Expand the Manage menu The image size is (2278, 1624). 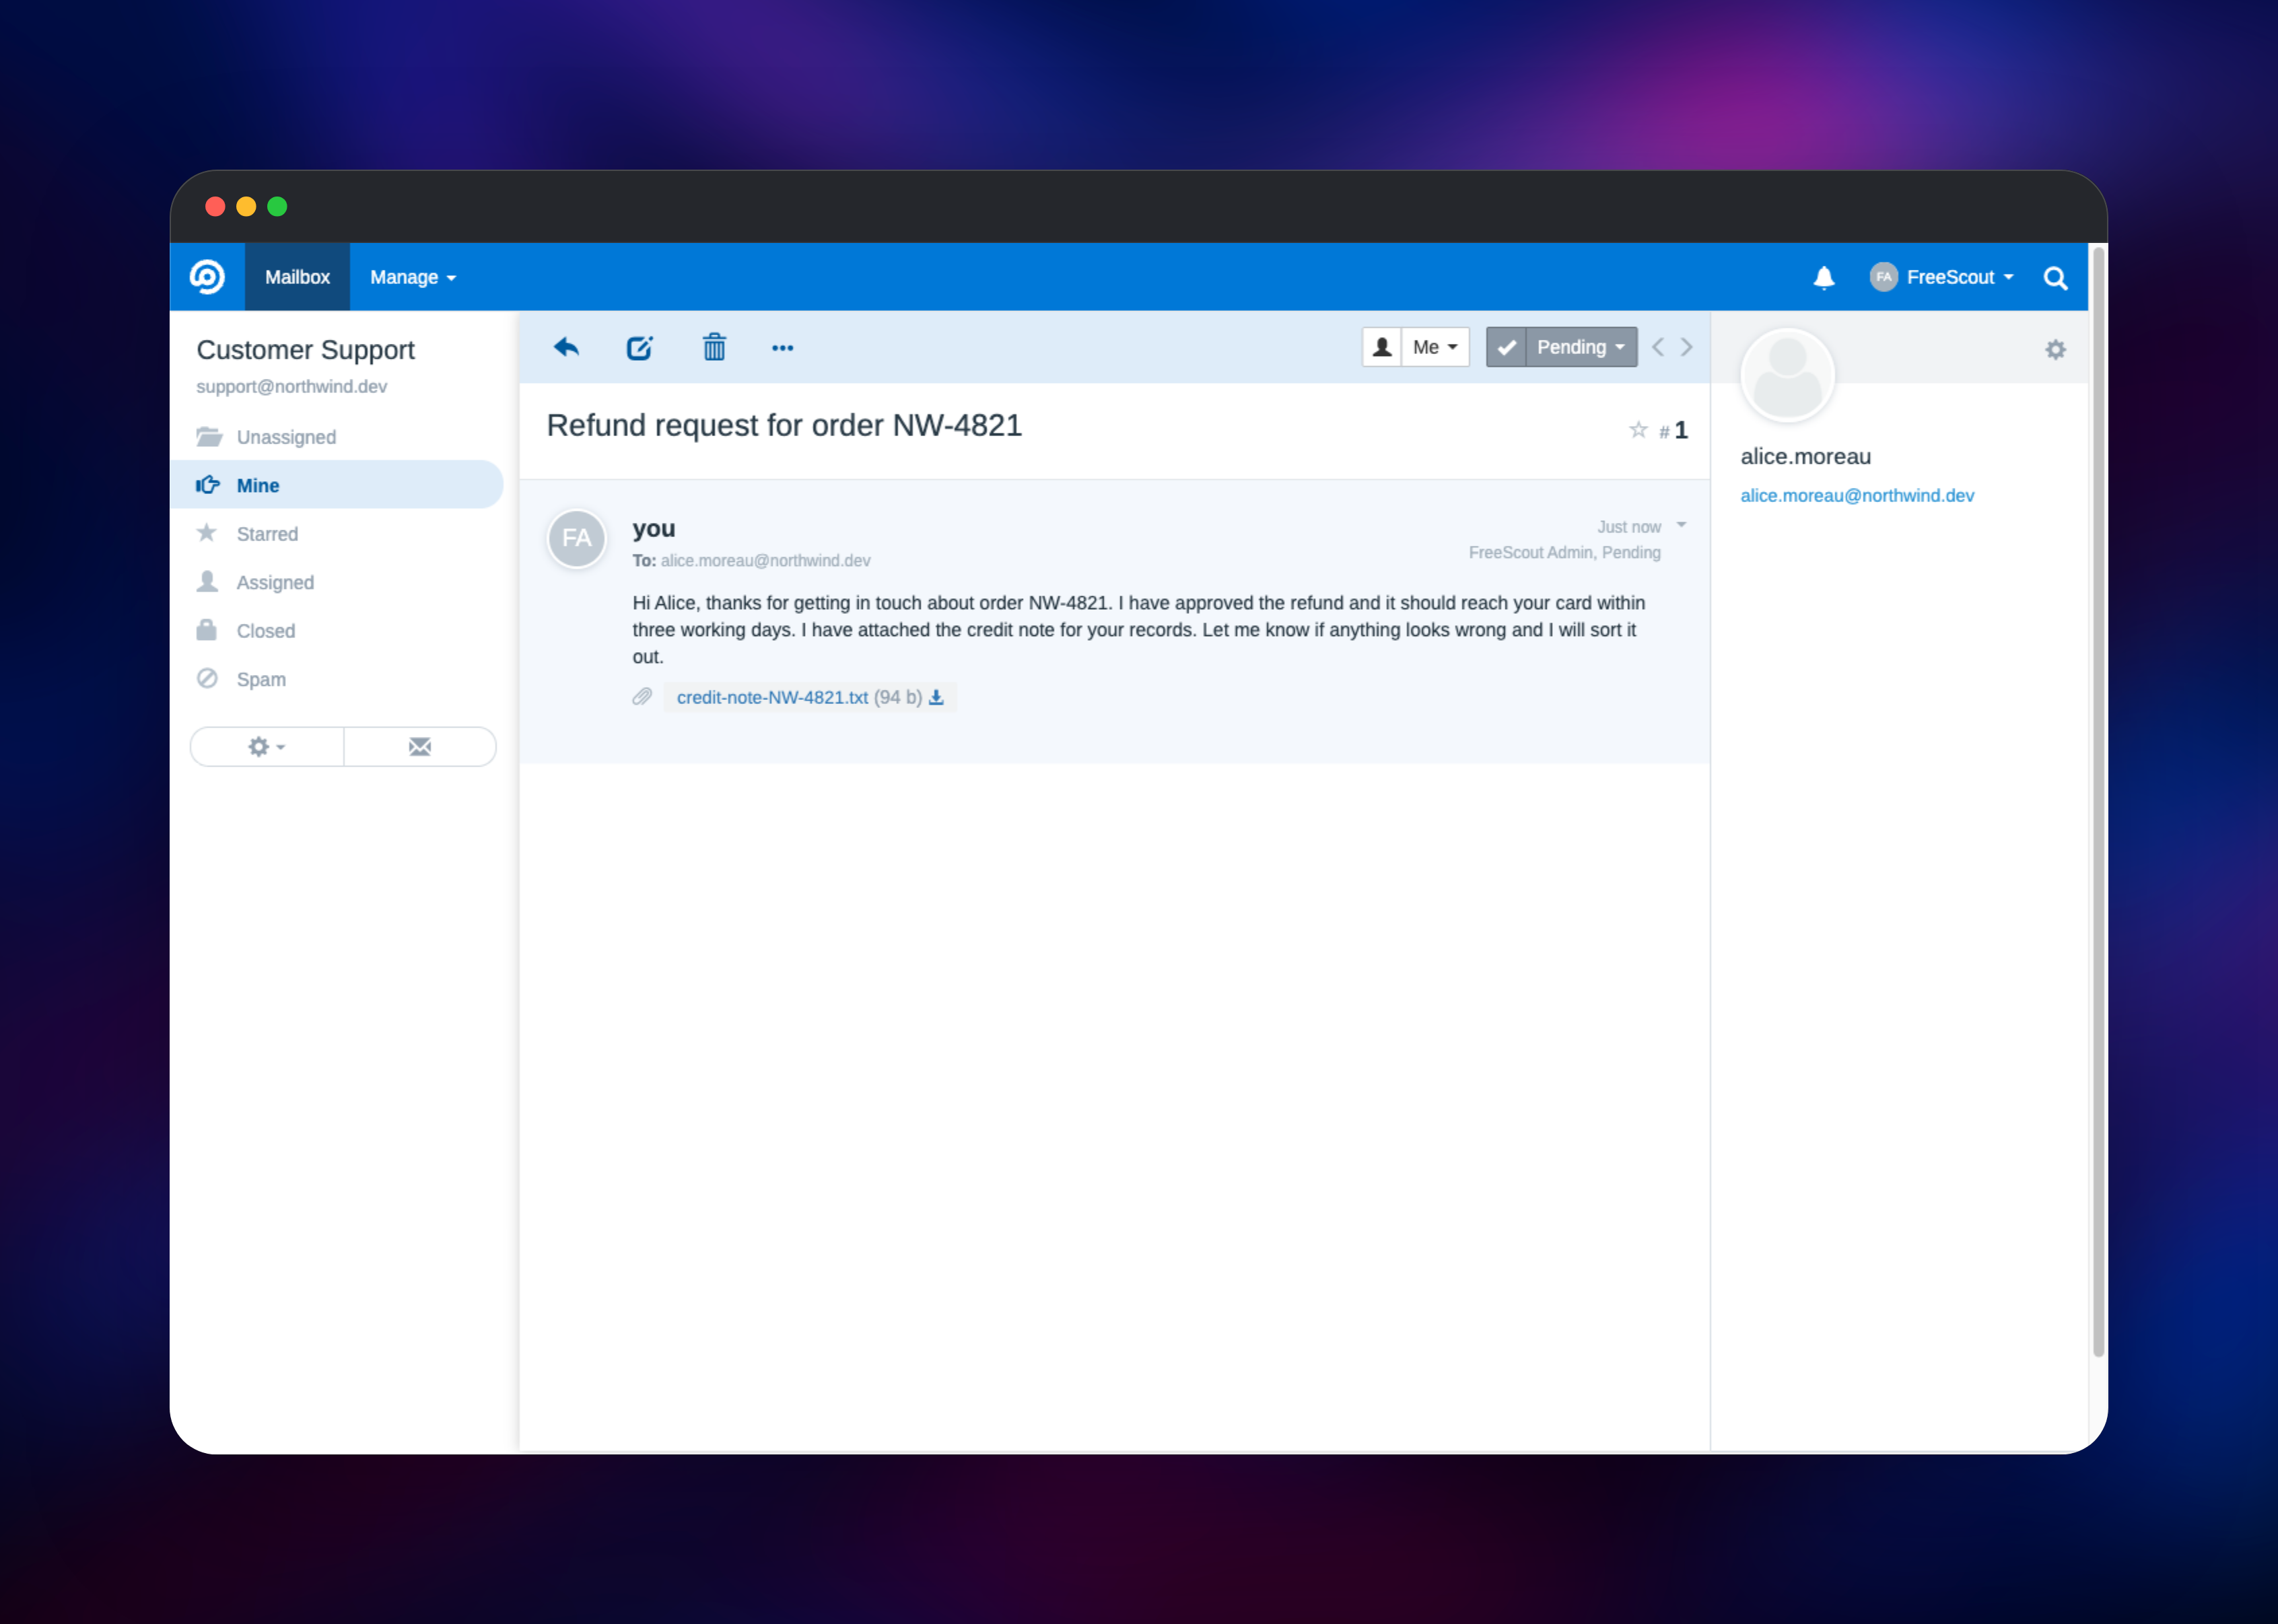pyautogui.click(x=413, y=277)
